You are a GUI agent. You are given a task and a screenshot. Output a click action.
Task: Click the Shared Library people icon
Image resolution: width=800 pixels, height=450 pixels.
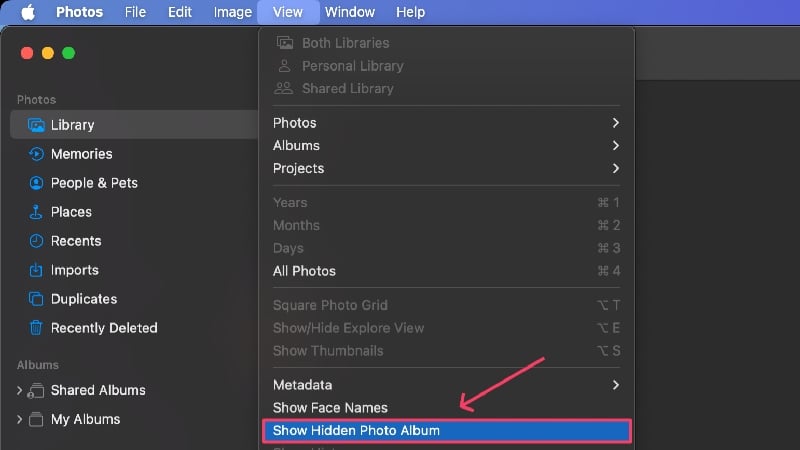[284, 88]
